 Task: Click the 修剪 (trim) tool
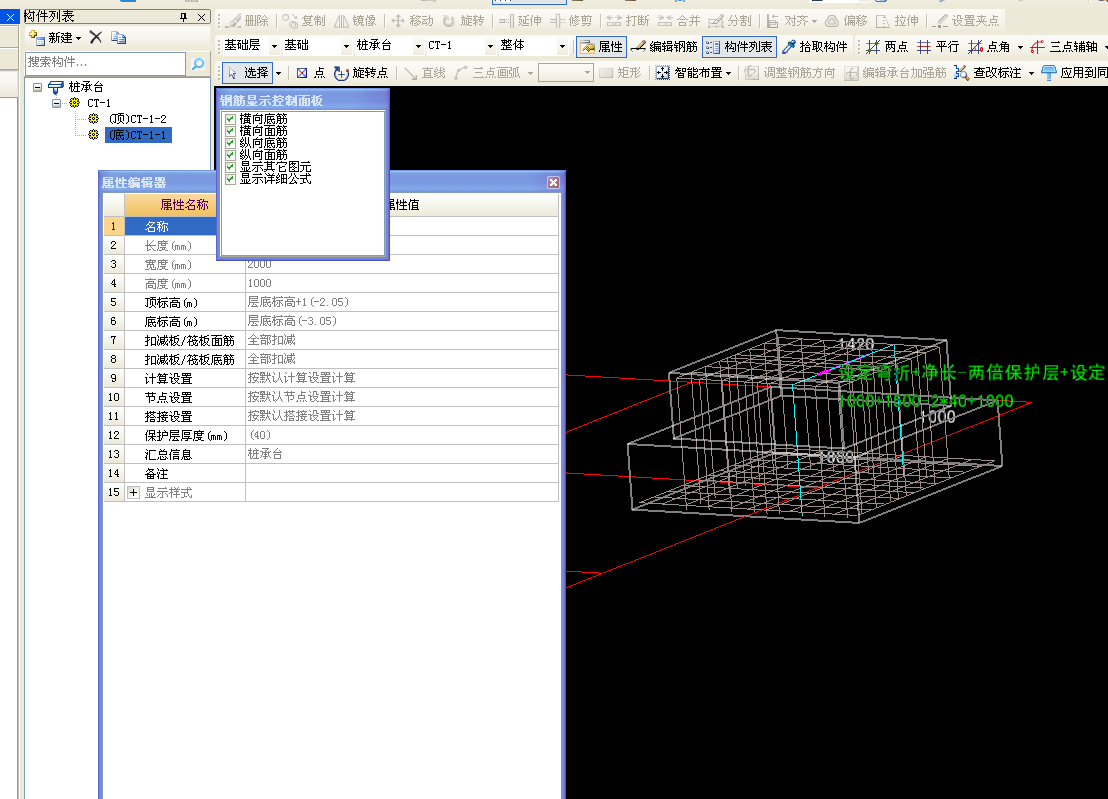pyautogui.click(x=571, y=21)
